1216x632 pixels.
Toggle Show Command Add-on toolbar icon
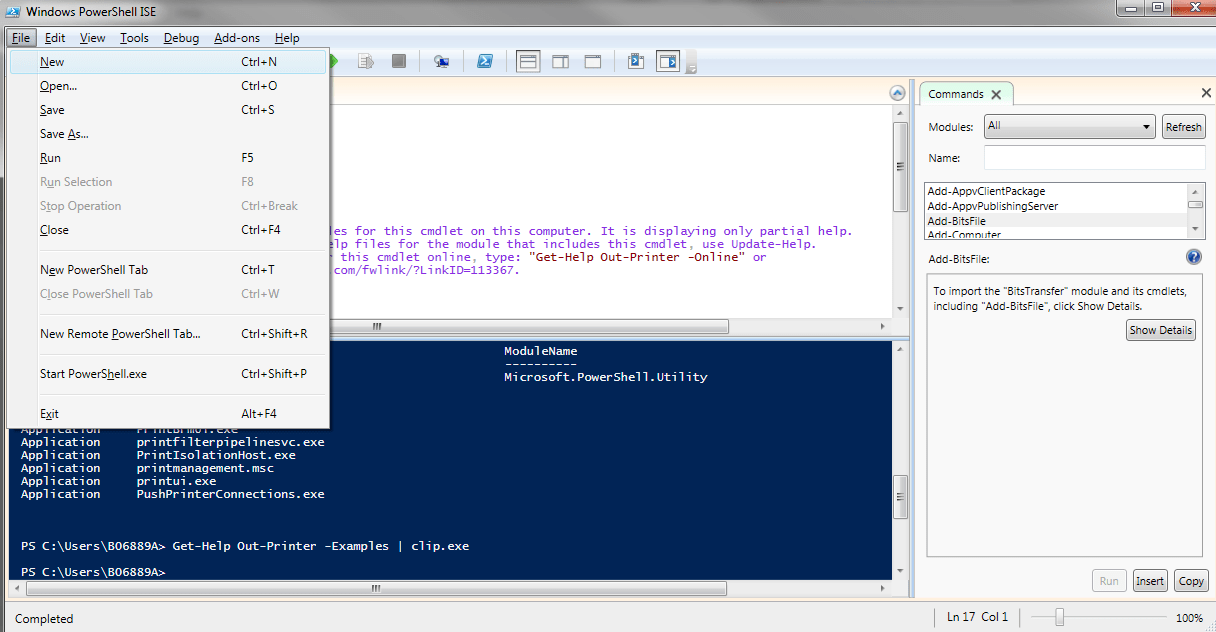click(x=668, y=62)
